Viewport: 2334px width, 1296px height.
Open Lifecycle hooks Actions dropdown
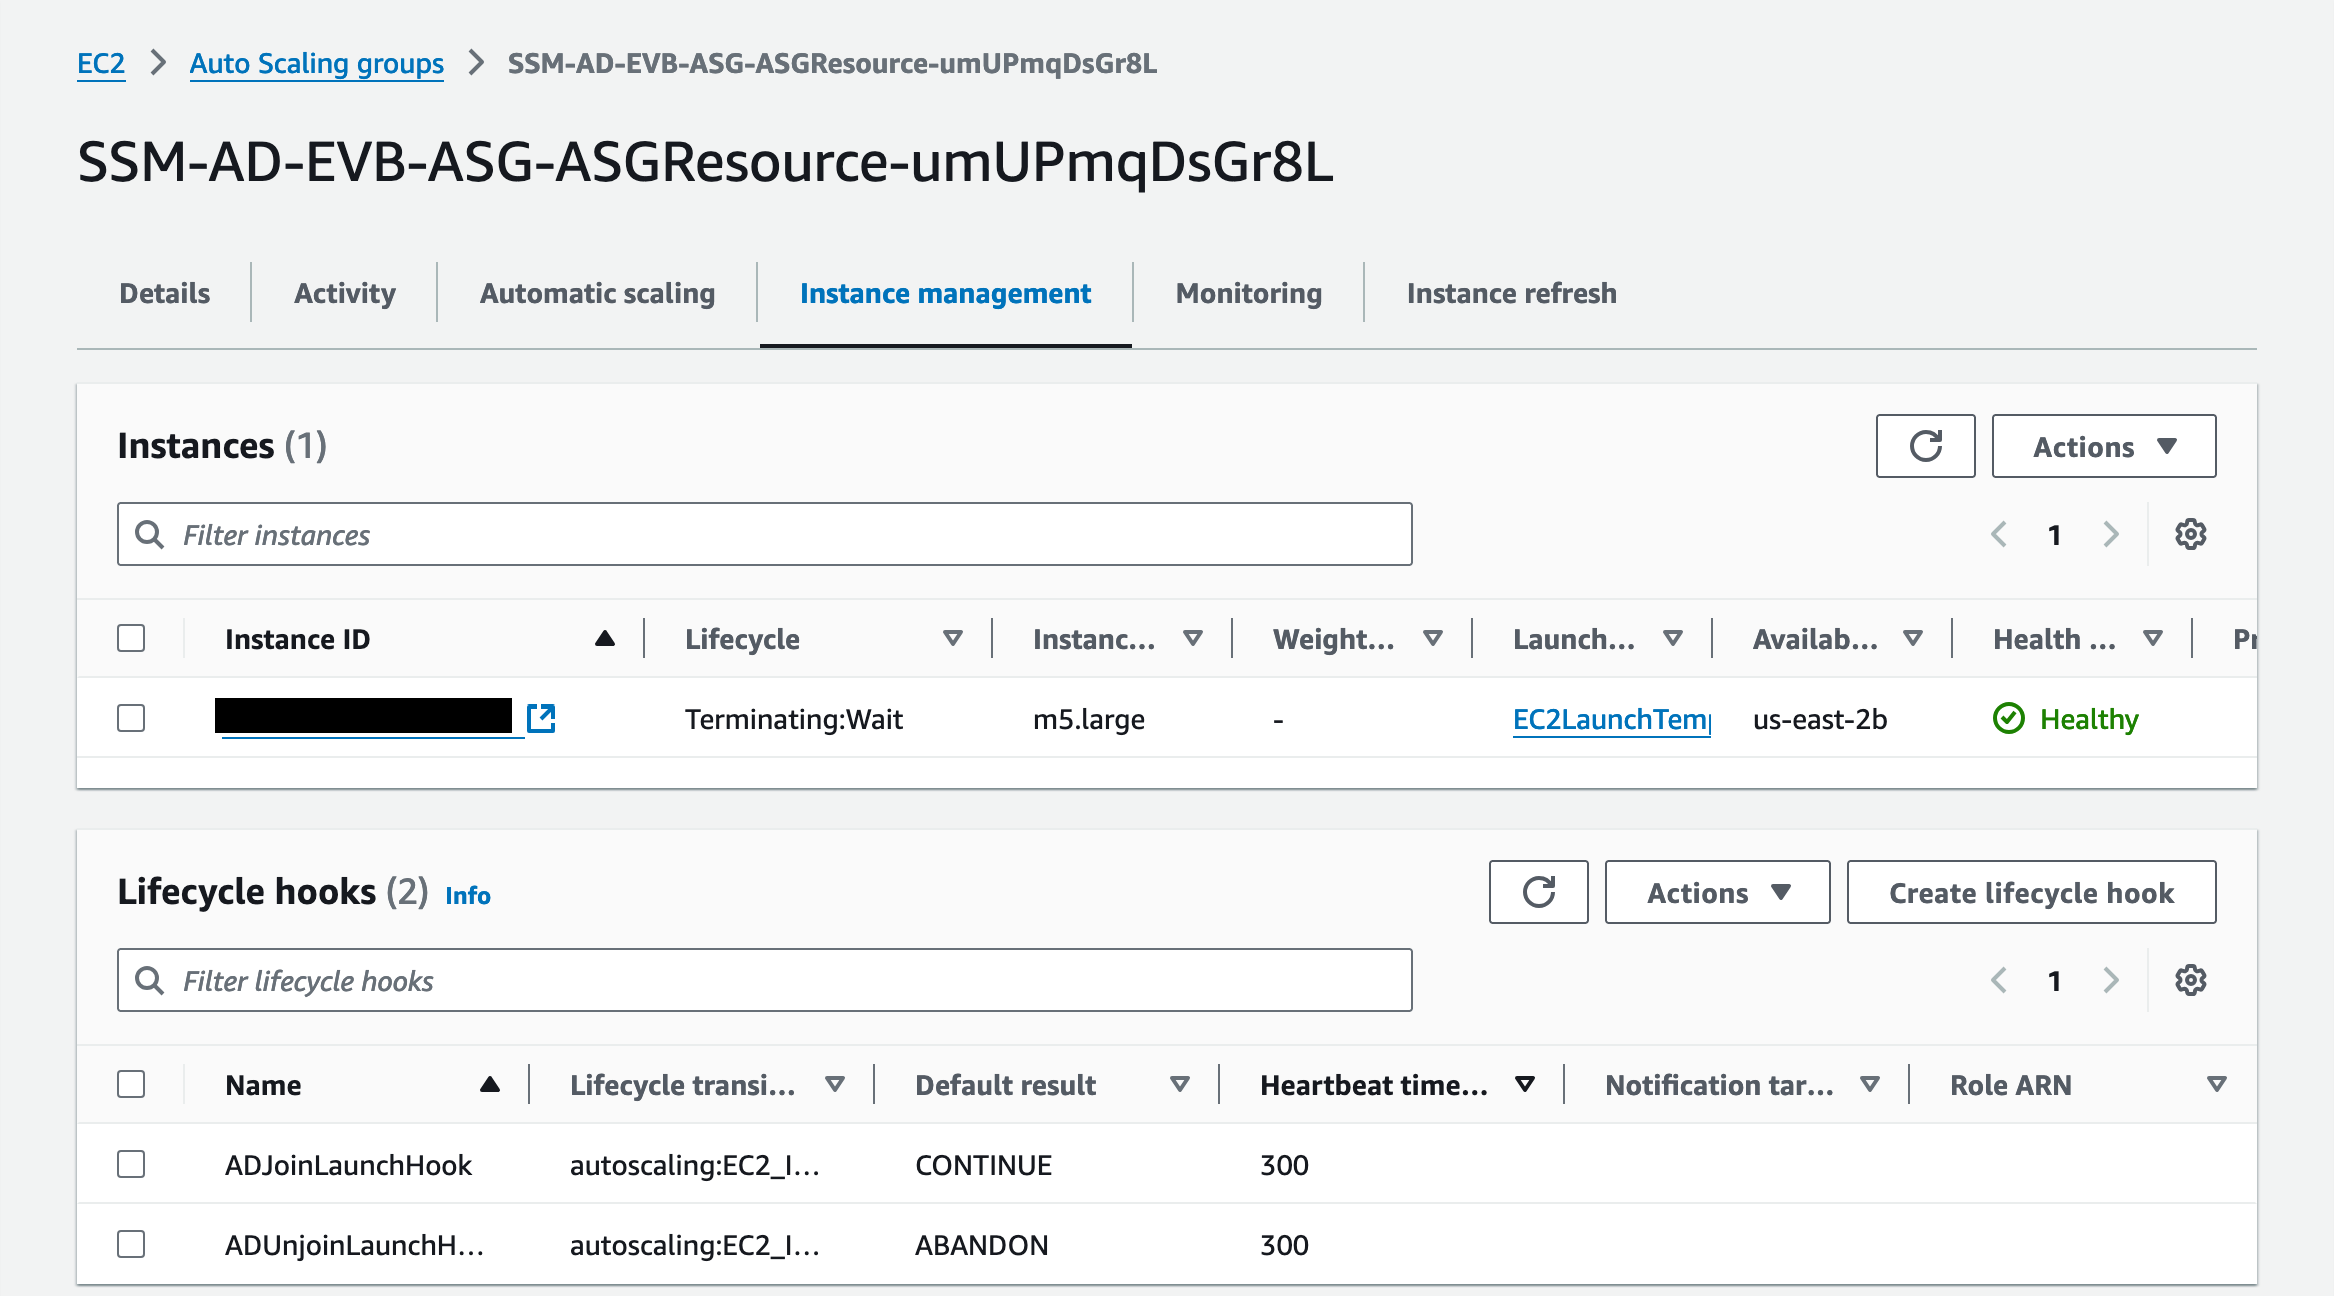1717,892
